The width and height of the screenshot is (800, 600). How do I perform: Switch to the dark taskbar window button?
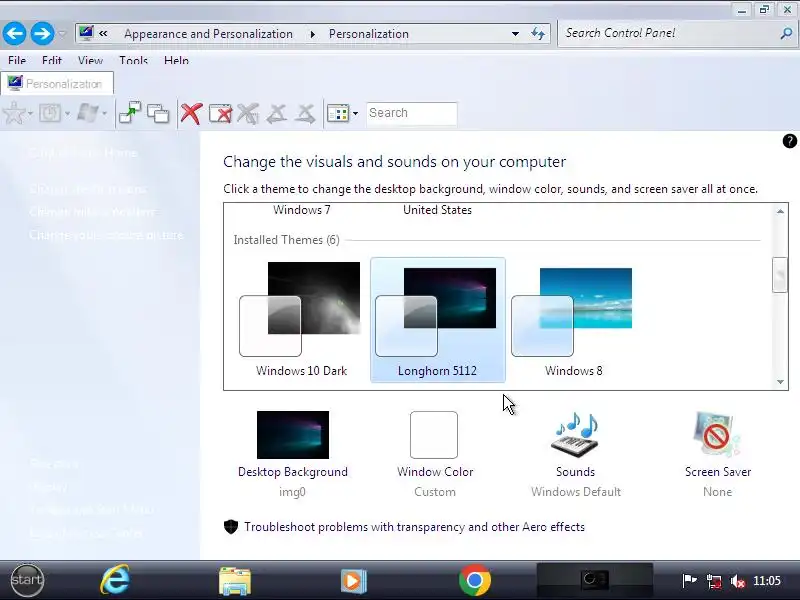pyautogui.click(x=595, y=580)
